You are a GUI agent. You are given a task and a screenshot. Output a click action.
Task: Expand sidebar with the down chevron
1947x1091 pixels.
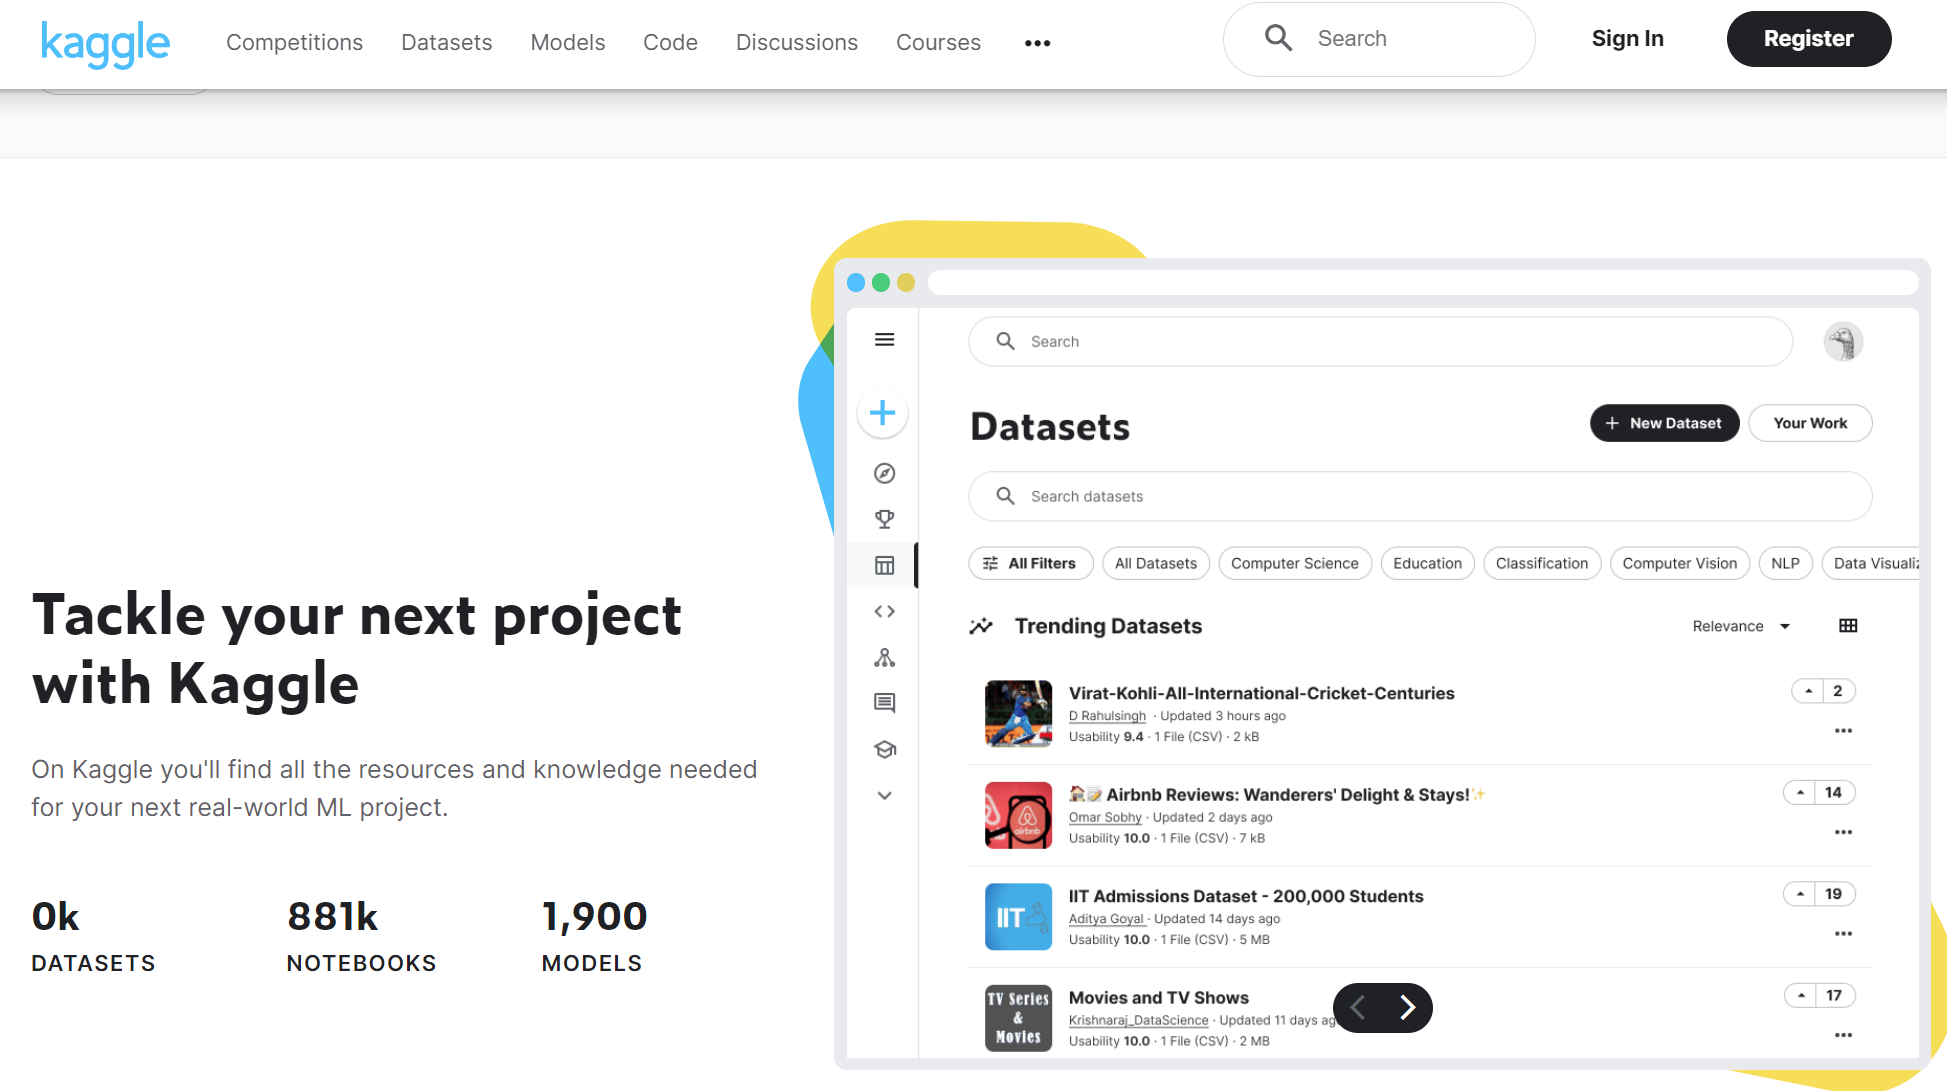[884, 796]
